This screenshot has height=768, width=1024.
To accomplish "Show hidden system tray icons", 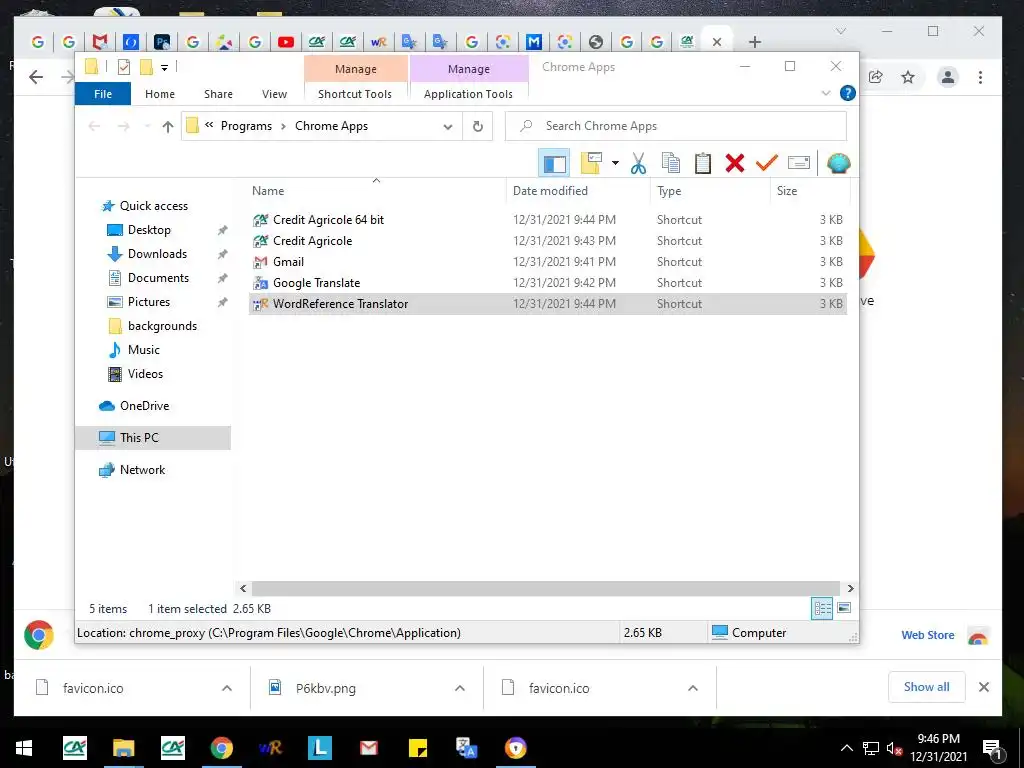I will 846,748.
